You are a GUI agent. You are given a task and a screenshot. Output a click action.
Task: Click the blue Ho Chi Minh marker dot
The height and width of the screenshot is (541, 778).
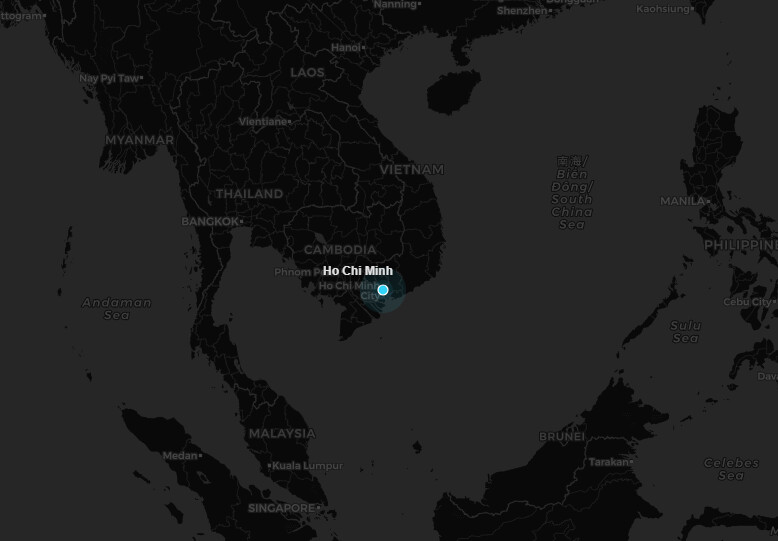383,290
